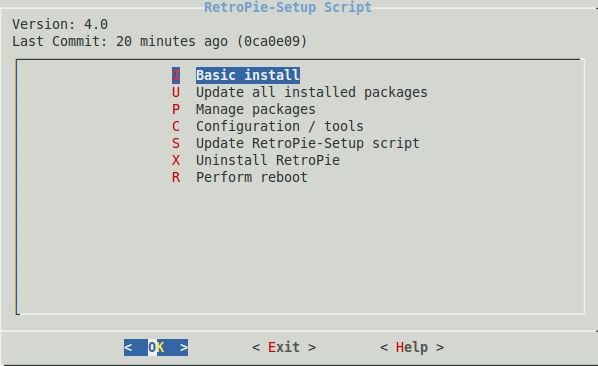Select the Basic install menu entry
598x366 pixels.
pyautogui.click(x=248, y=75)
